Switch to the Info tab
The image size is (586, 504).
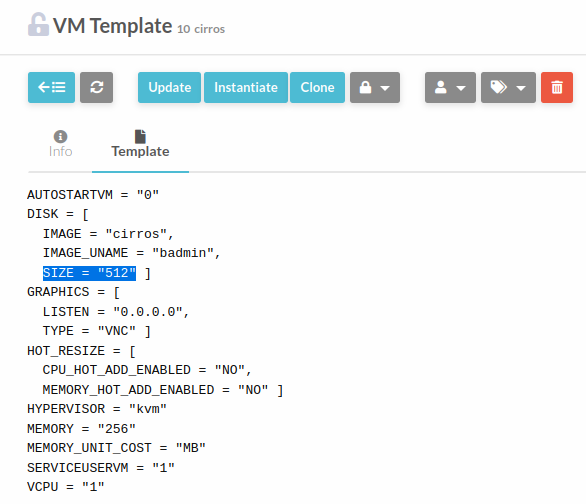coord(61,144)
